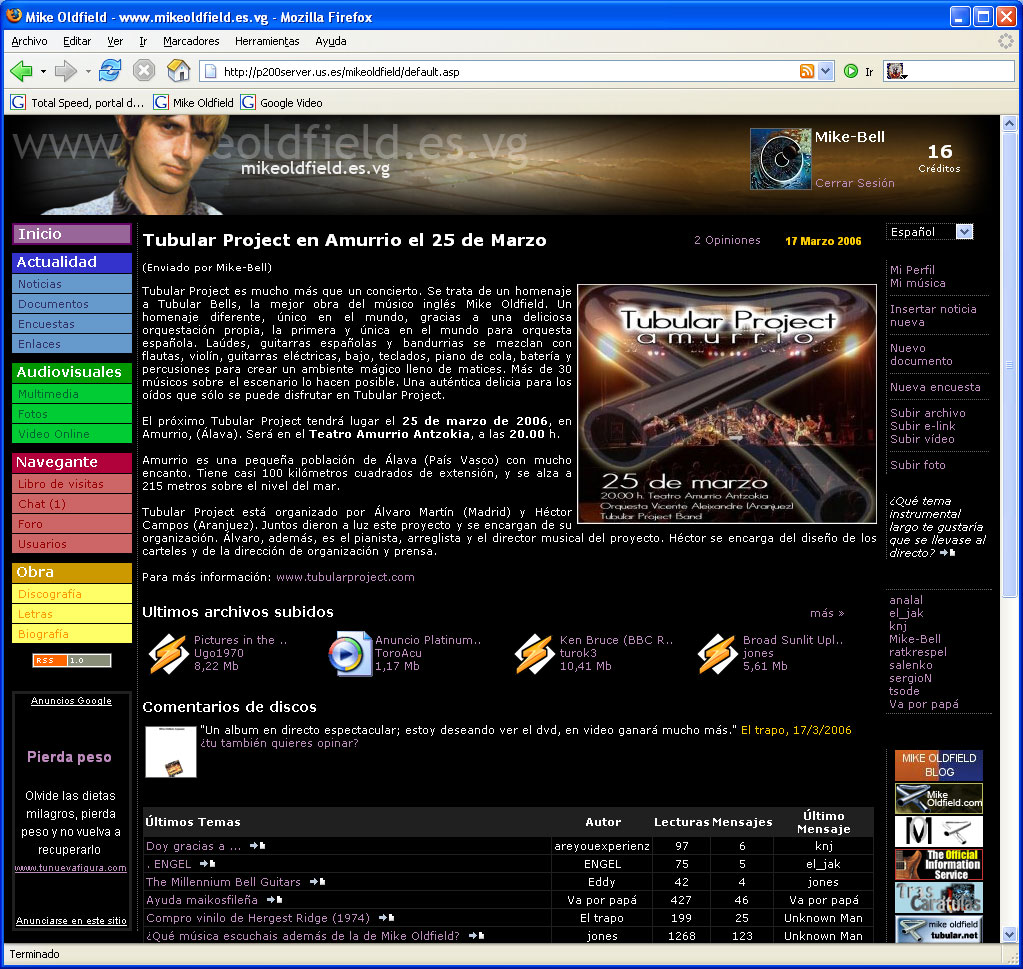Image resolution: width=1023 pixels, height=969 pixels.
Task: Open the mike oldfield tubular.net banner
Action: click(939, 929)
